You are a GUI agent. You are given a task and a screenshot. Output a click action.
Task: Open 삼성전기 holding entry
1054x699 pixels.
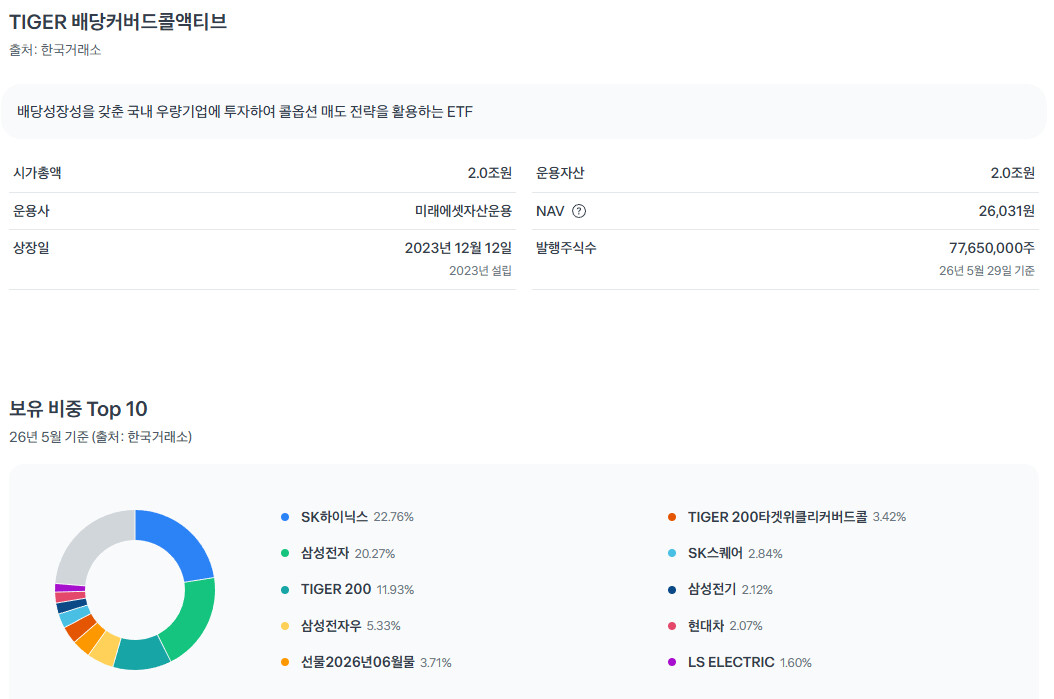tap(712, 589)
